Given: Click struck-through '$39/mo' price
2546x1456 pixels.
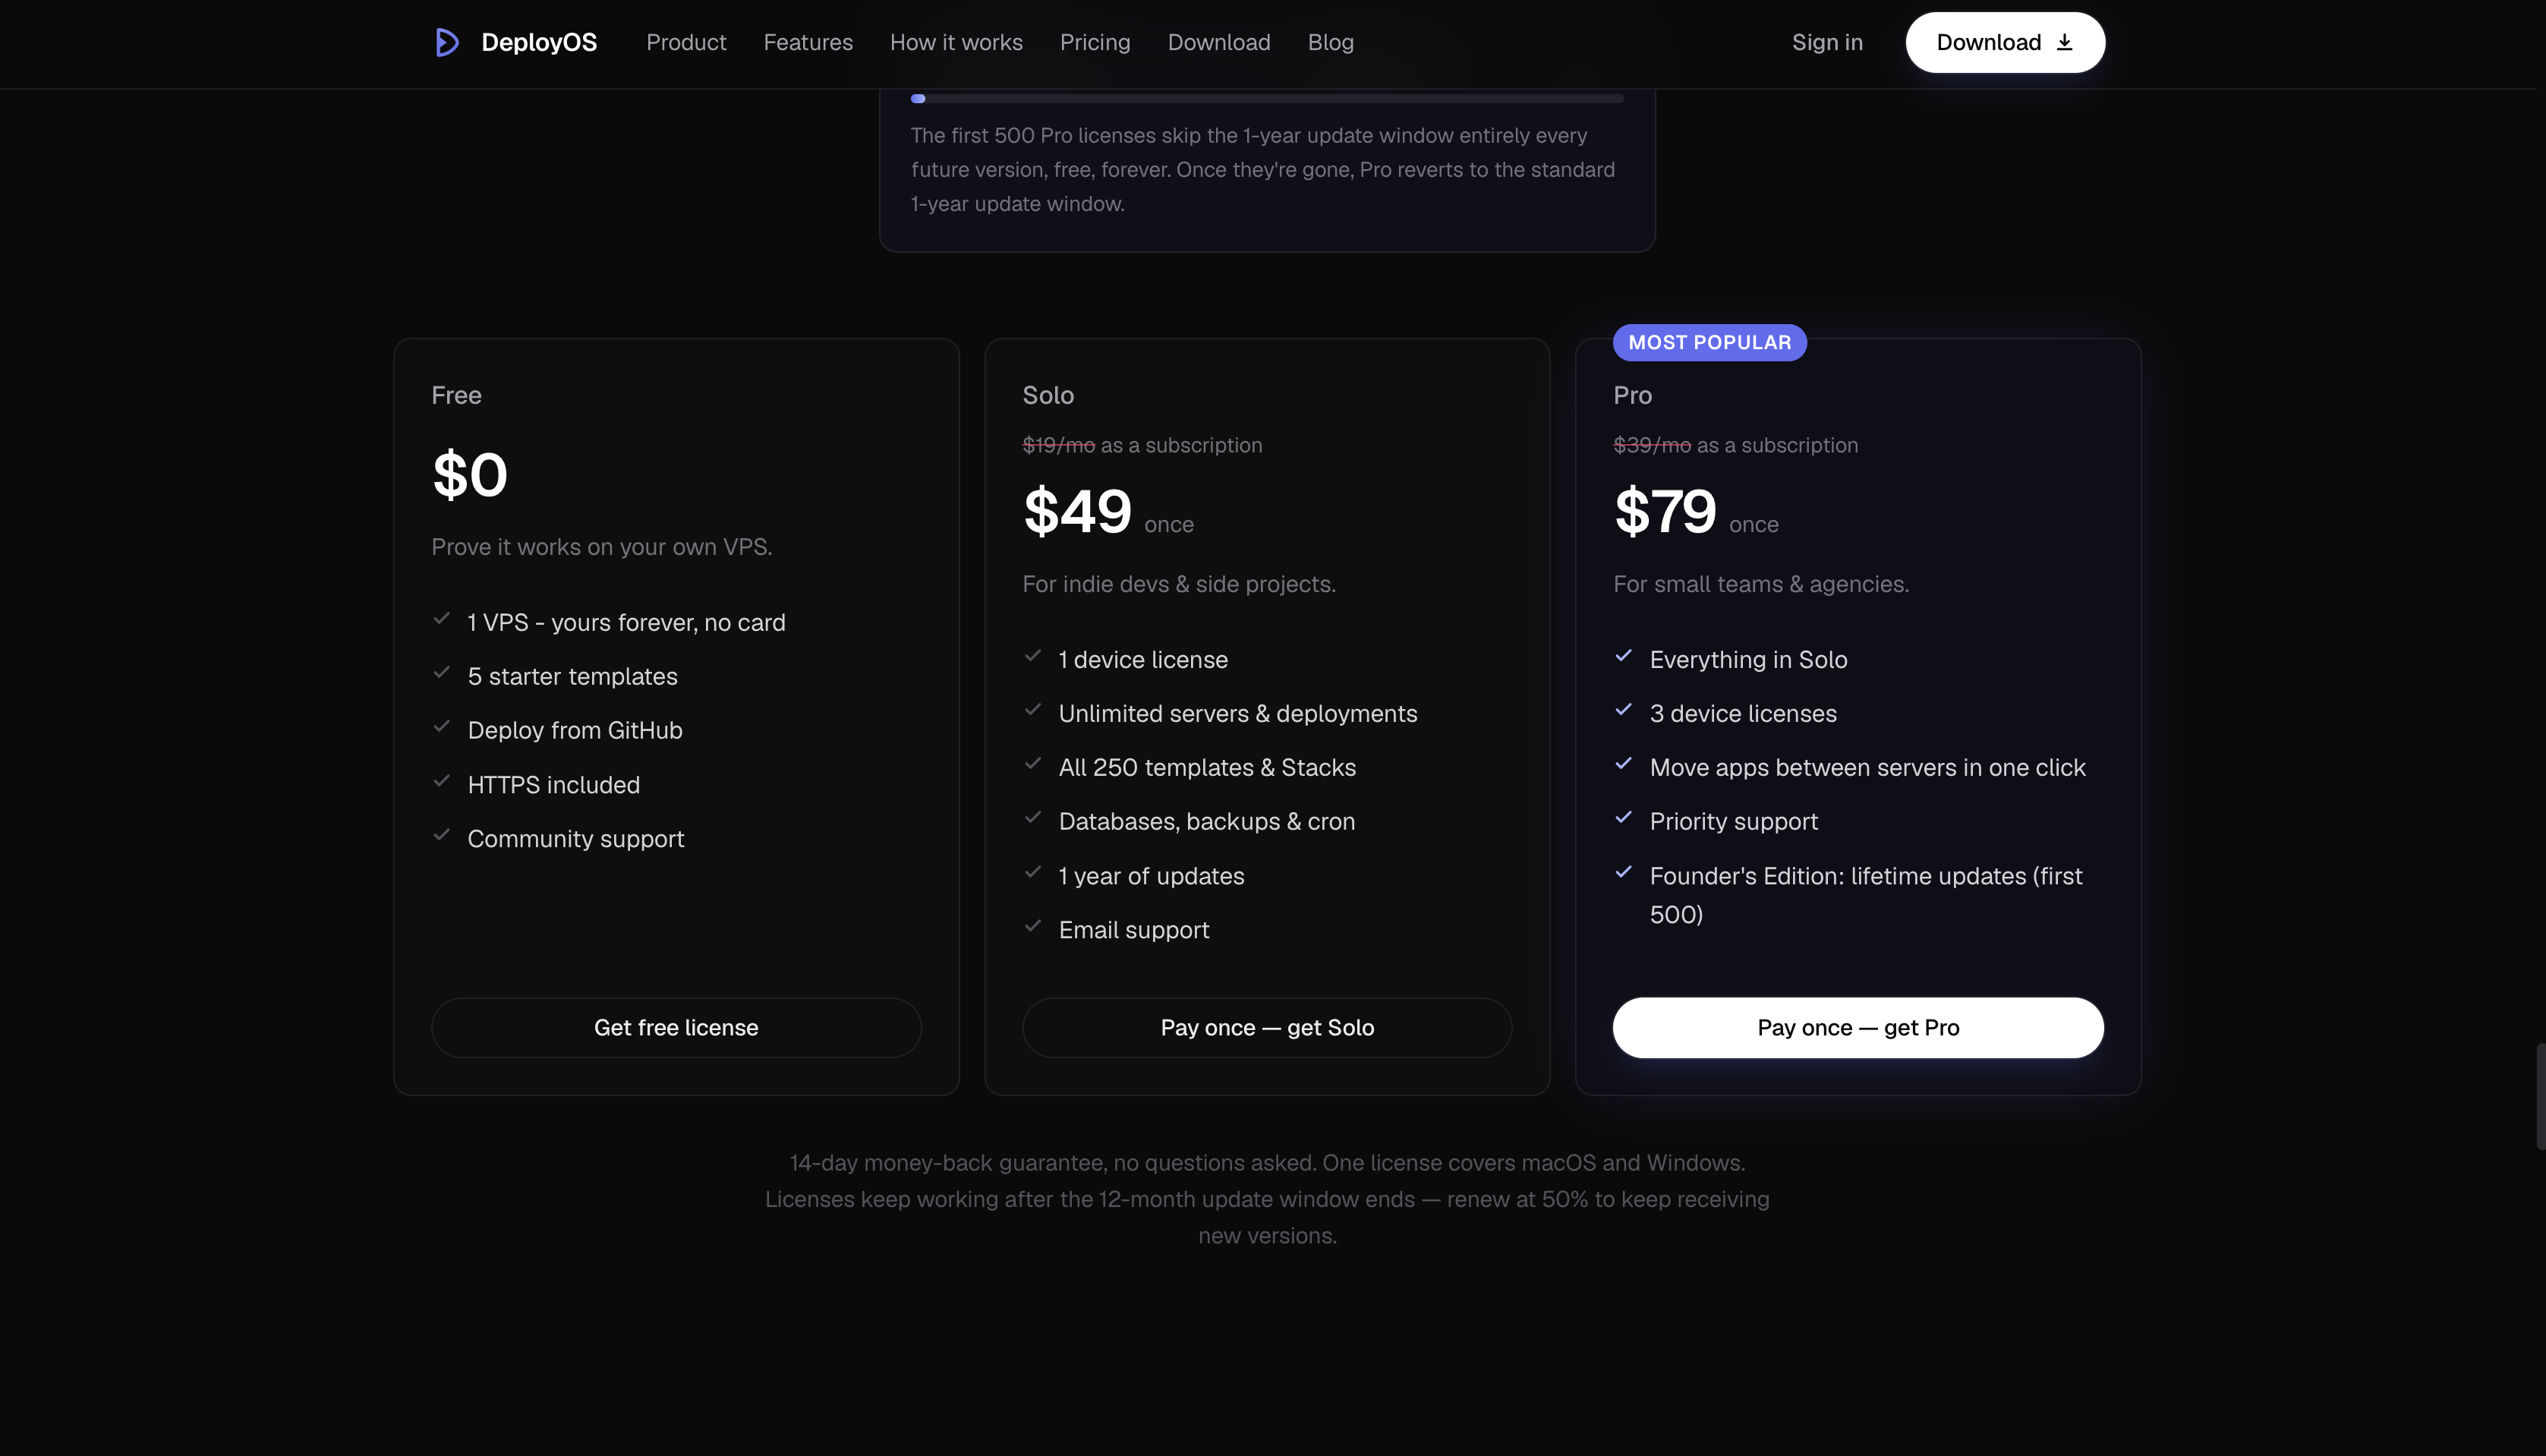Looking at the screenshot, I should point(1652,445).
